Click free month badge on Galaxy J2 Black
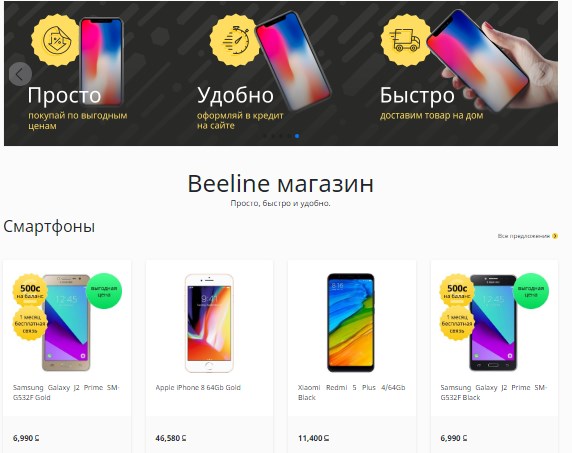This screenshot has width=572, height=453. pyautogui.click(x=457, y=323)
